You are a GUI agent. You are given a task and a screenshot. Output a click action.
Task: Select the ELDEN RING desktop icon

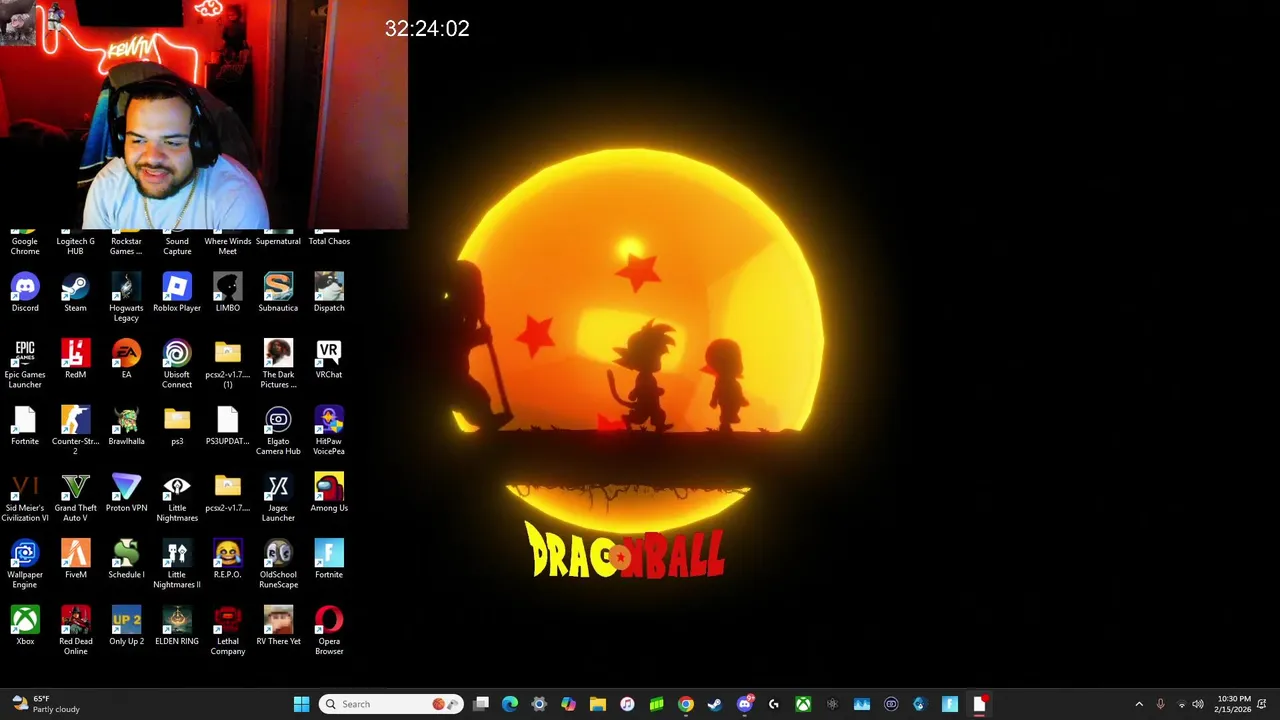[x=177, y=626]
